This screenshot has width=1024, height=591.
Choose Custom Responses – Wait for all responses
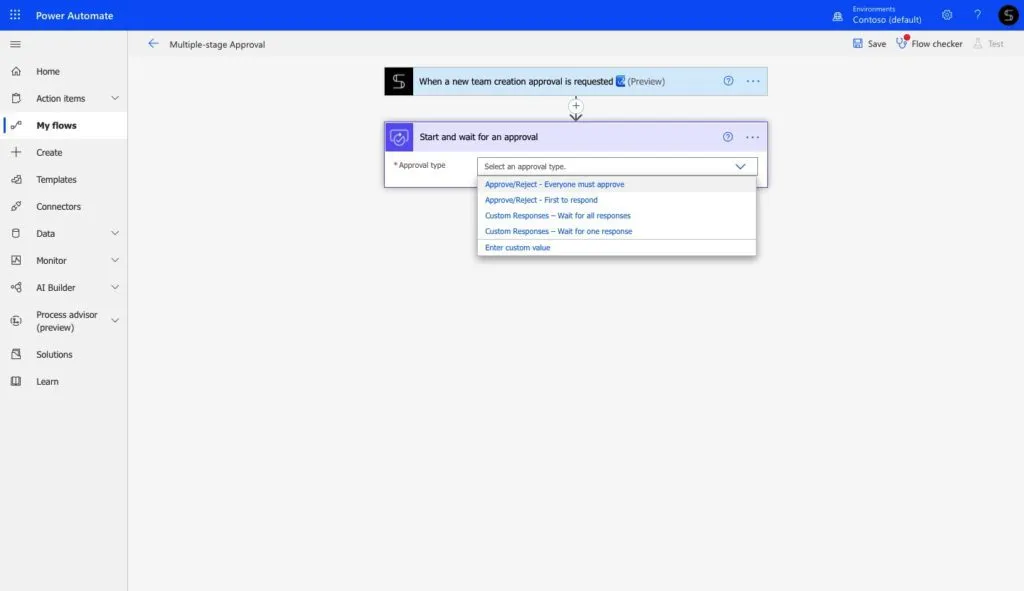coord(616,216)
